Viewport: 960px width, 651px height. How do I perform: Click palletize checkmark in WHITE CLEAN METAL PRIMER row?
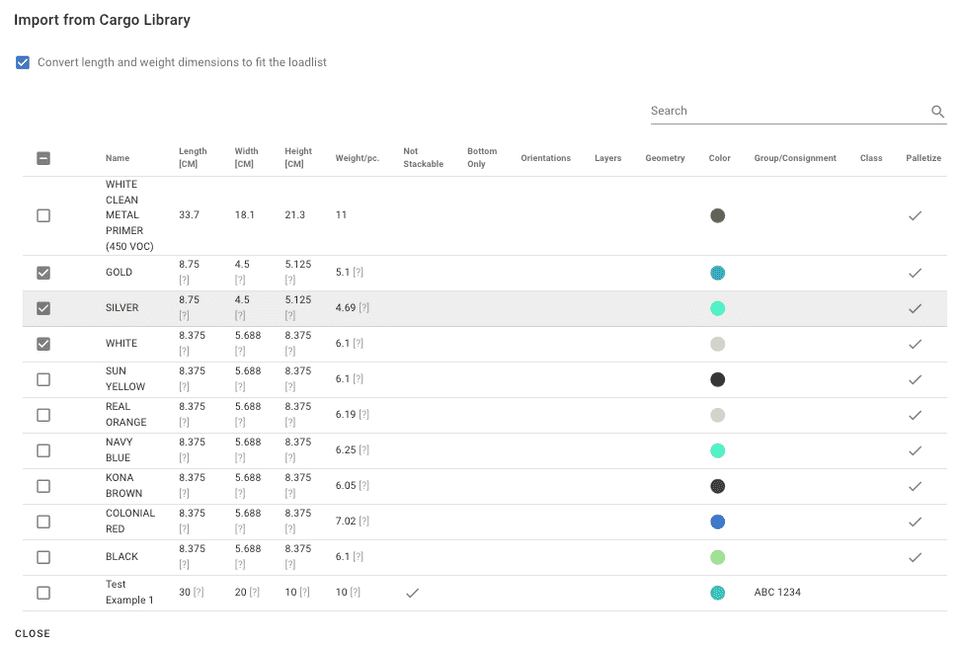[x=914, y=216]
